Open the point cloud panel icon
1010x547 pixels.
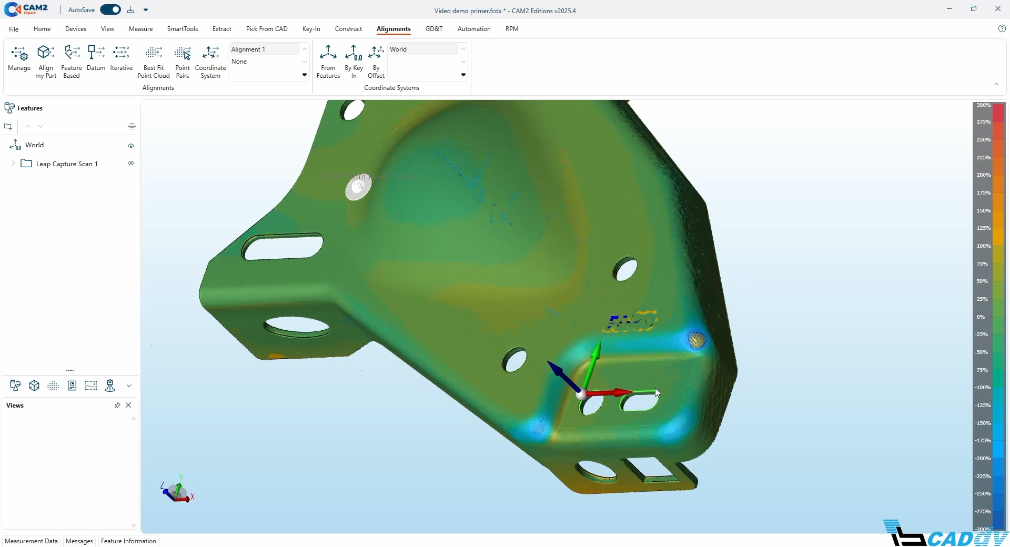[x=53, y=385]
